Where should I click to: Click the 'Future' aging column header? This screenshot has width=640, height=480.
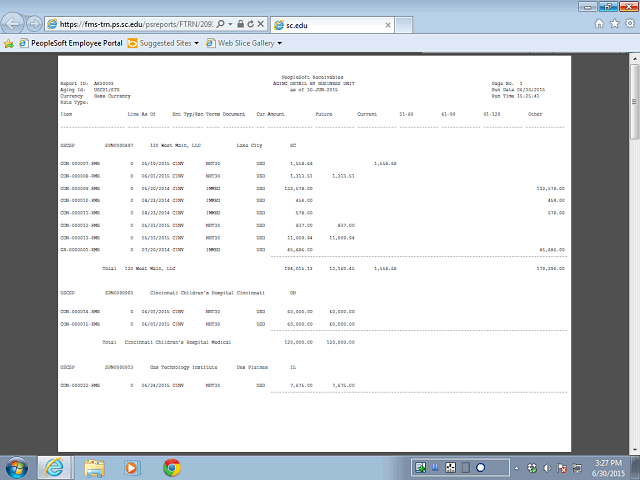pyautogui.click(x=324, y=114)
